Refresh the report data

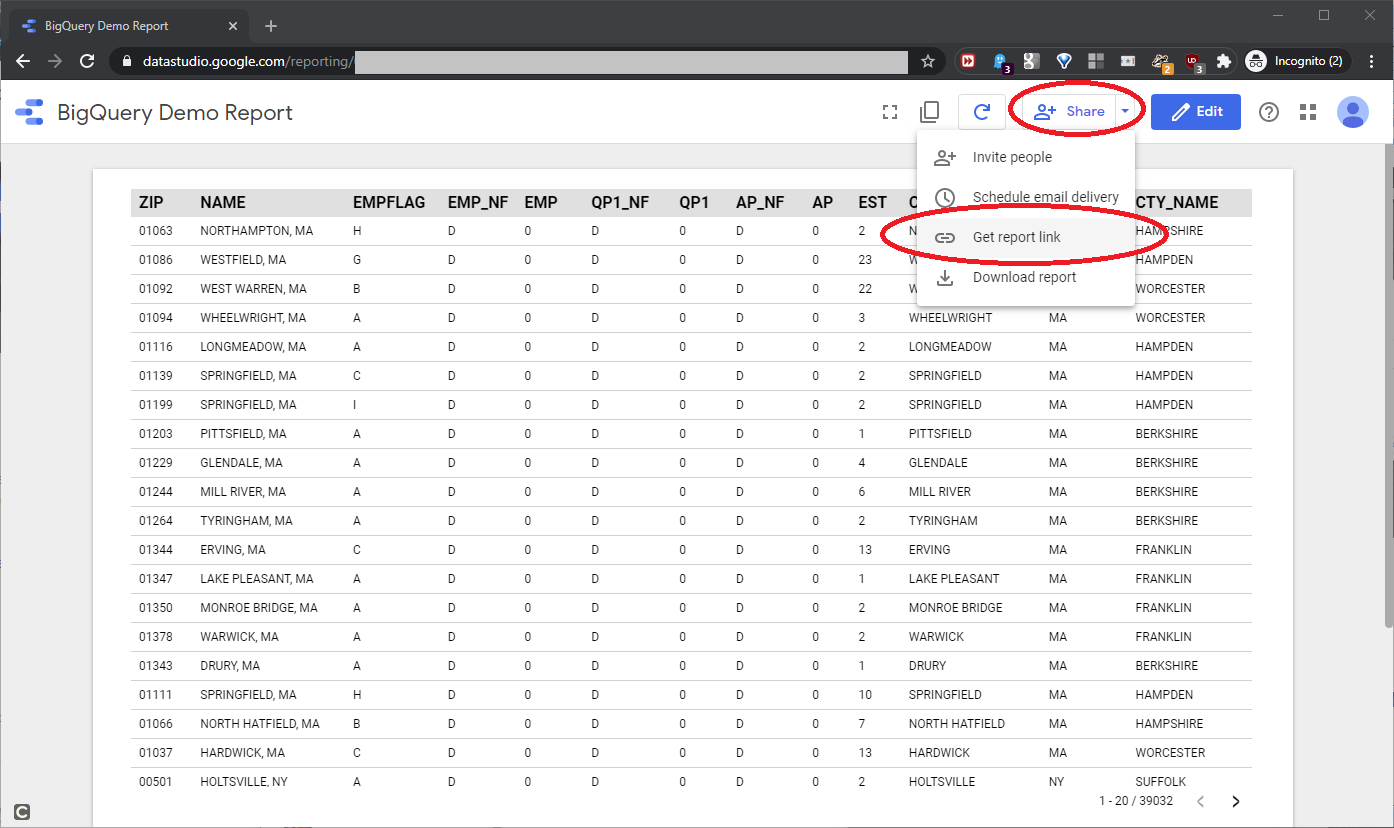982,112
